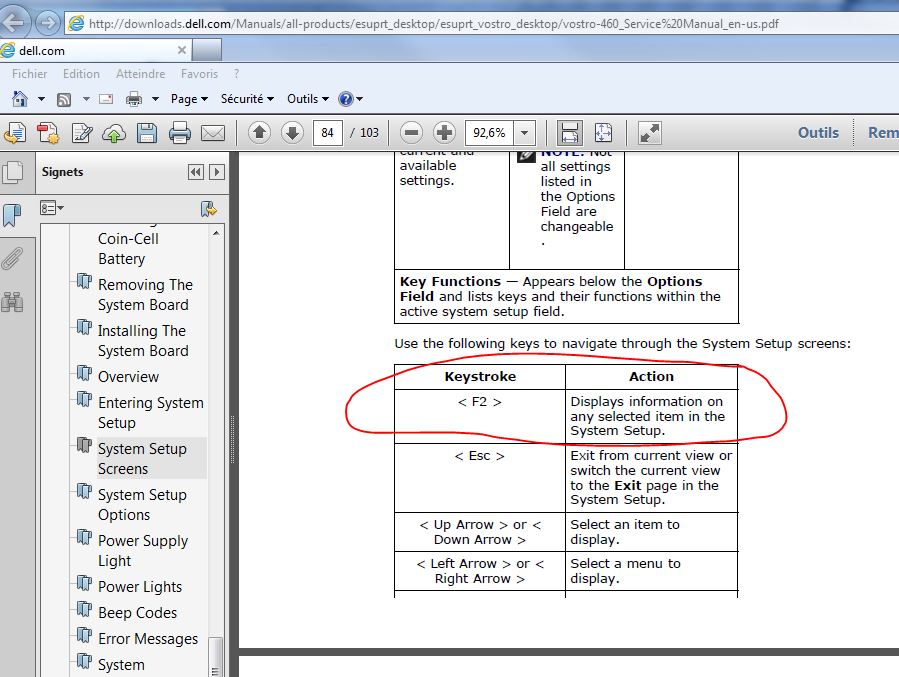Zoom out with the minus button

(x=411, y=133)
